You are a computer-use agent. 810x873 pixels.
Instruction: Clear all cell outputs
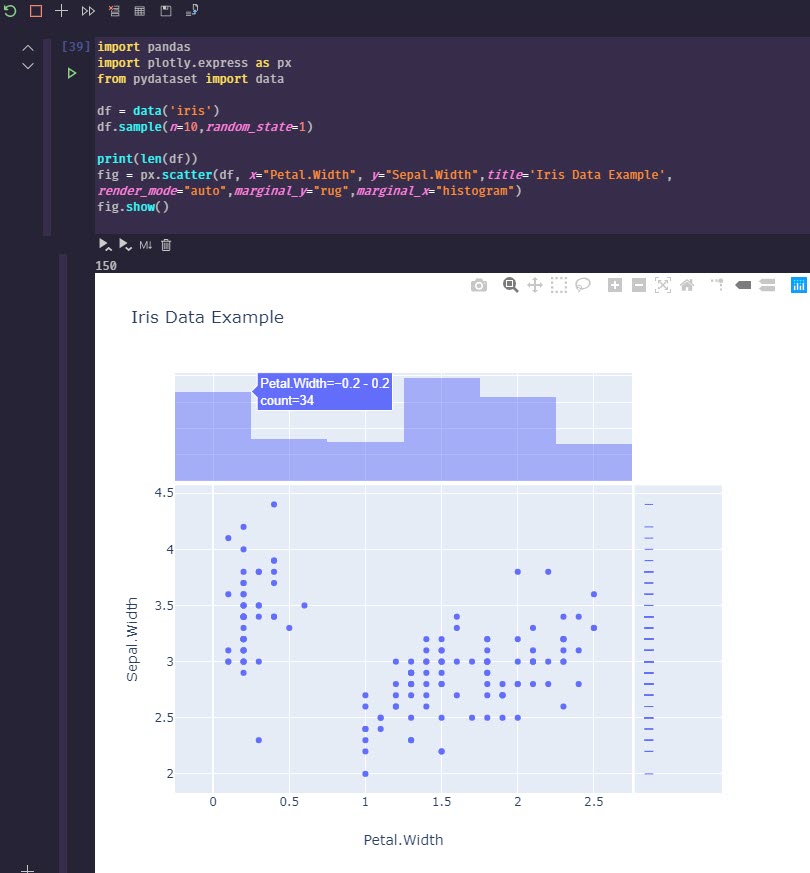pyautogui.click(x=114, y=10)
